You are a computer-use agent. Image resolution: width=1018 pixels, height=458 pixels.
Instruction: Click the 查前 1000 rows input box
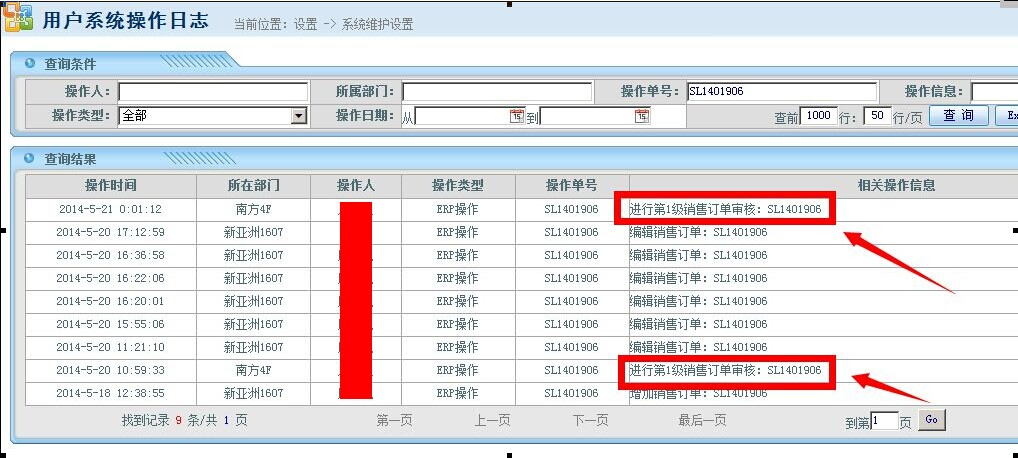[818, 116]
